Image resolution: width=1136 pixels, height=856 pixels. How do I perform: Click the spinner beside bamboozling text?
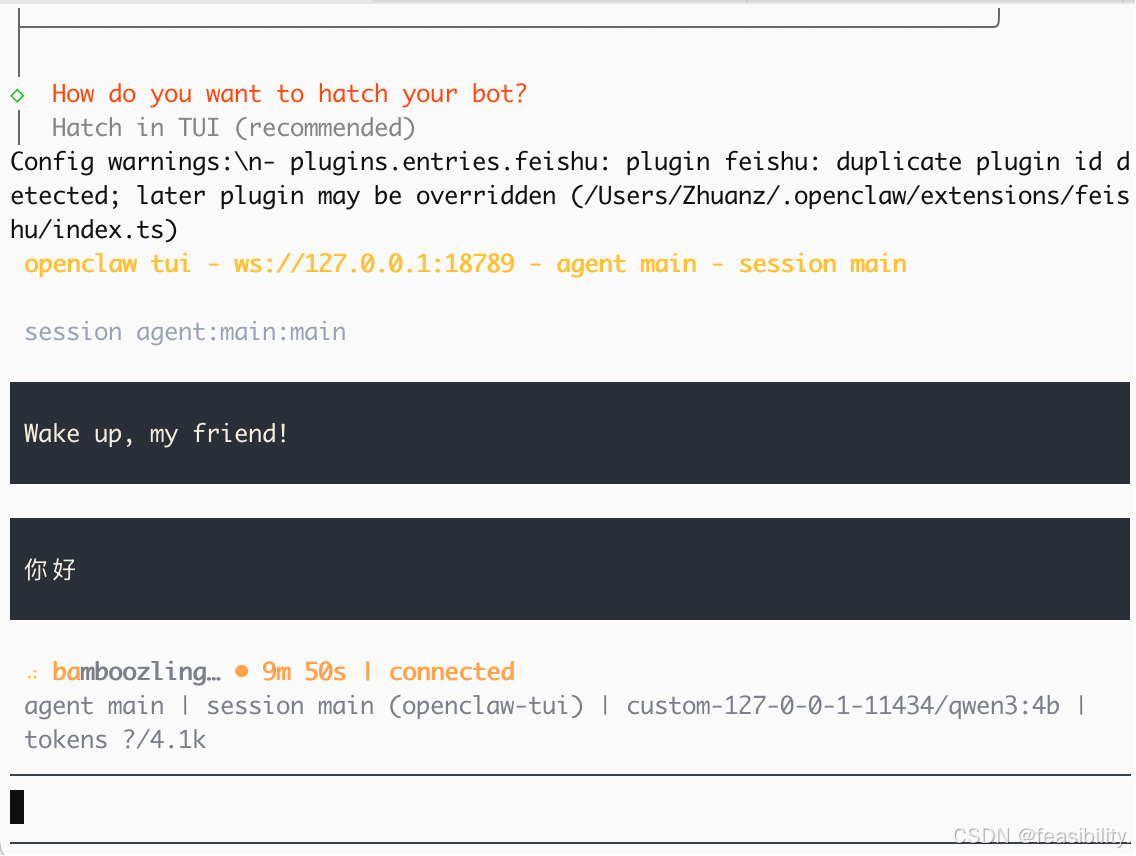pos(33,674)
